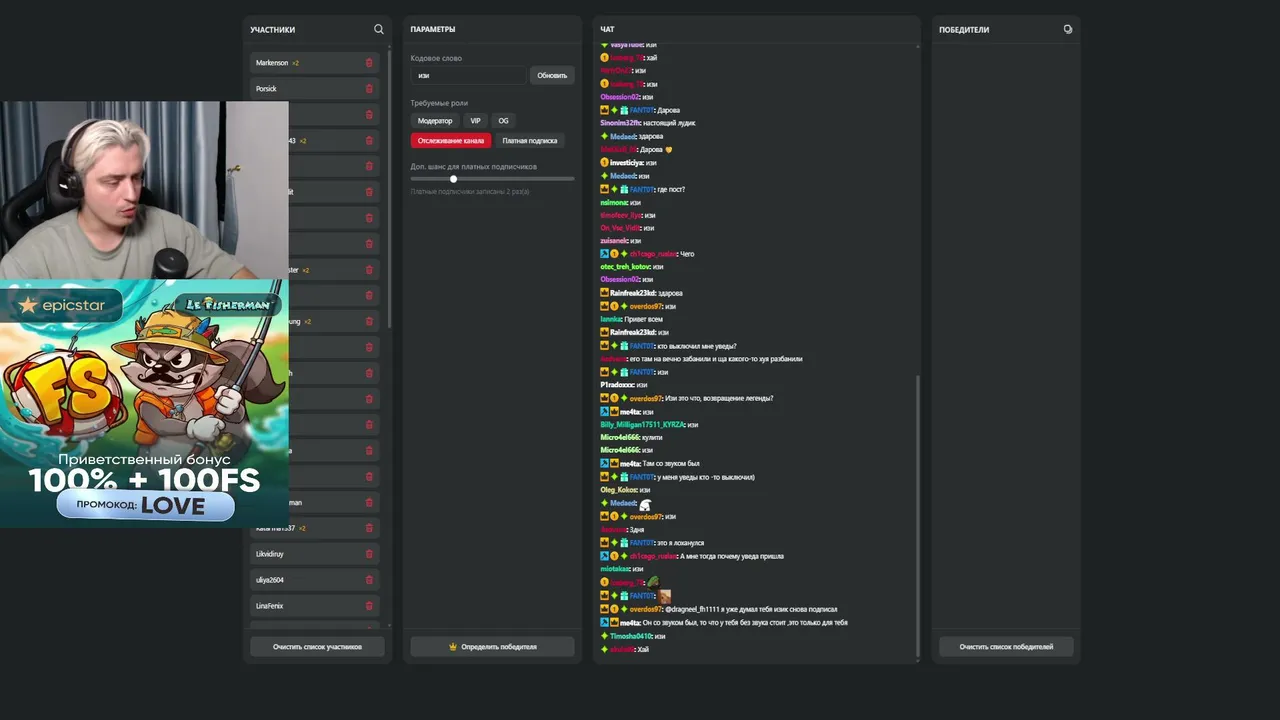1280x720 pixels.
Task: Click Очистить список участников
Action: click(317, 647)
